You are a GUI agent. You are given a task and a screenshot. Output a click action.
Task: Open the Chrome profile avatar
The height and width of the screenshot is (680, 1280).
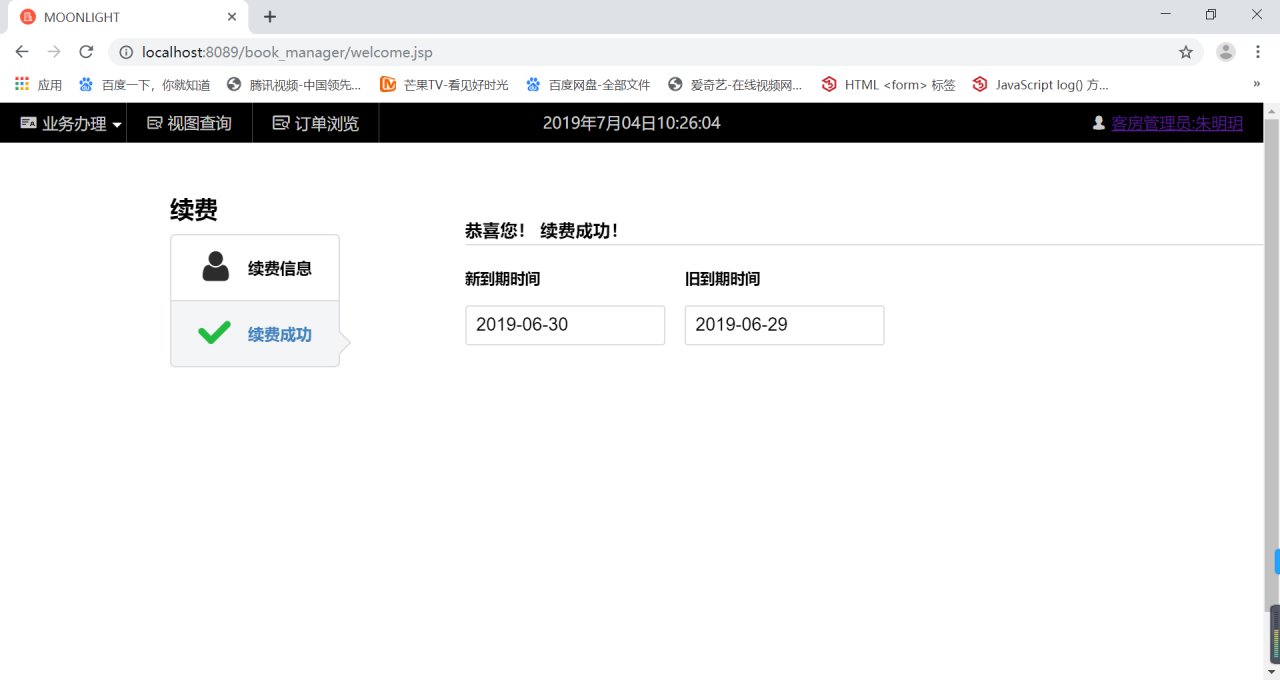tap(1226, 52)
